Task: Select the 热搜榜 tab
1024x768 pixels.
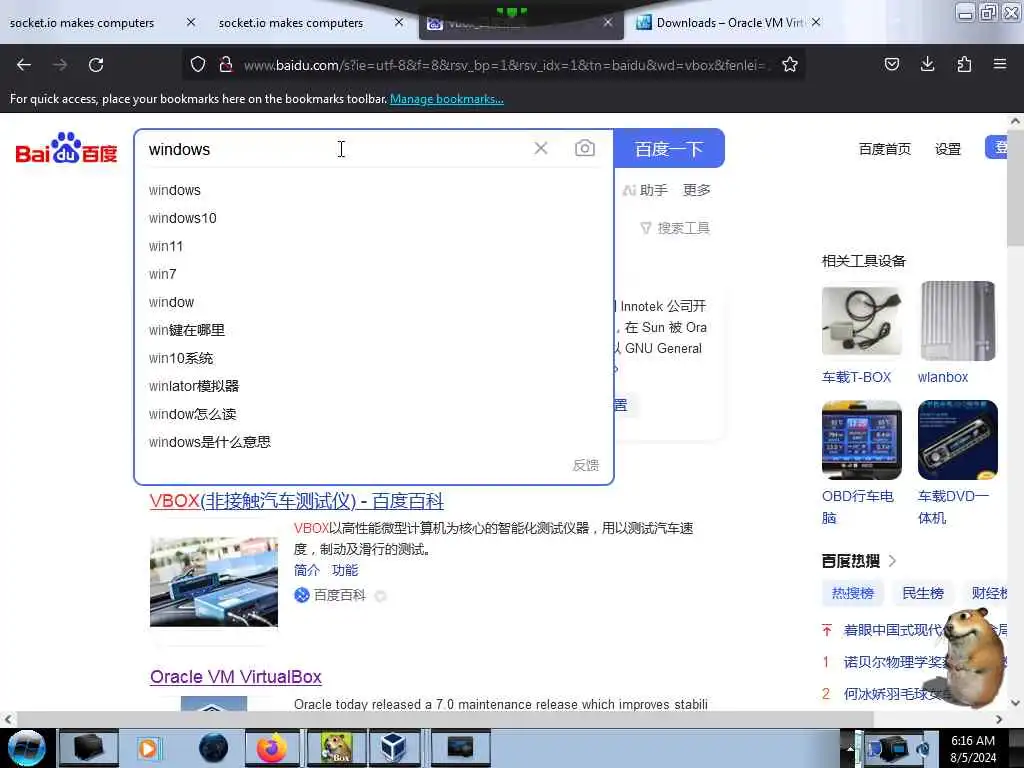Action: click(852, 593)
